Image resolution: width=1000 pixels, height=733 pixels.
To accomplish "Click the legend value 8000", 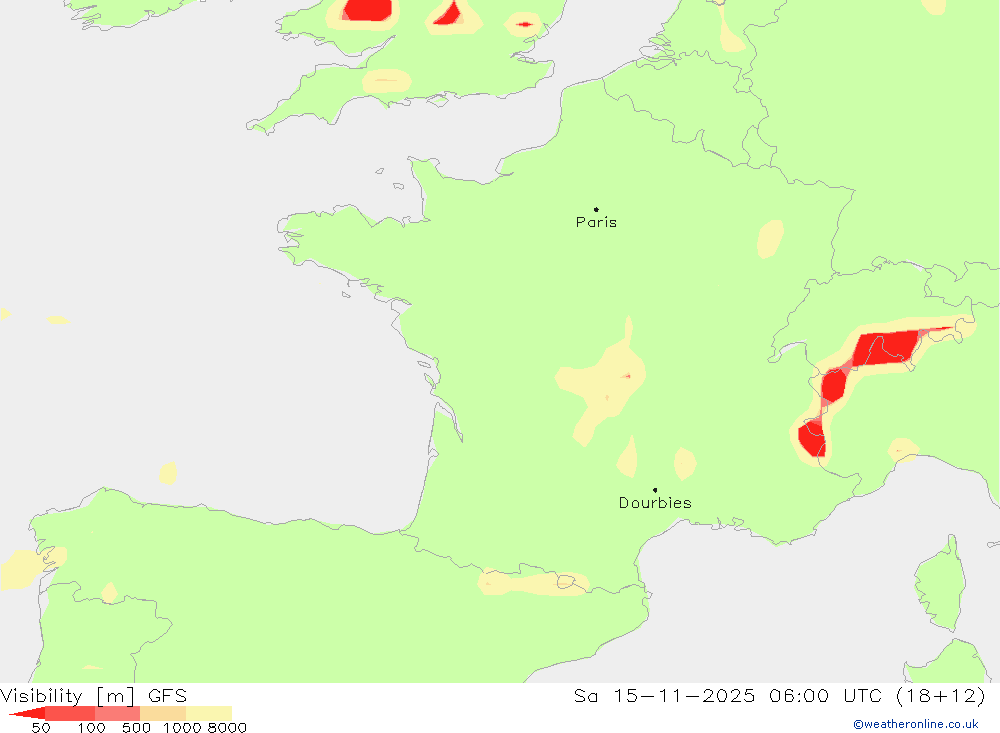I will coord(227,728).
